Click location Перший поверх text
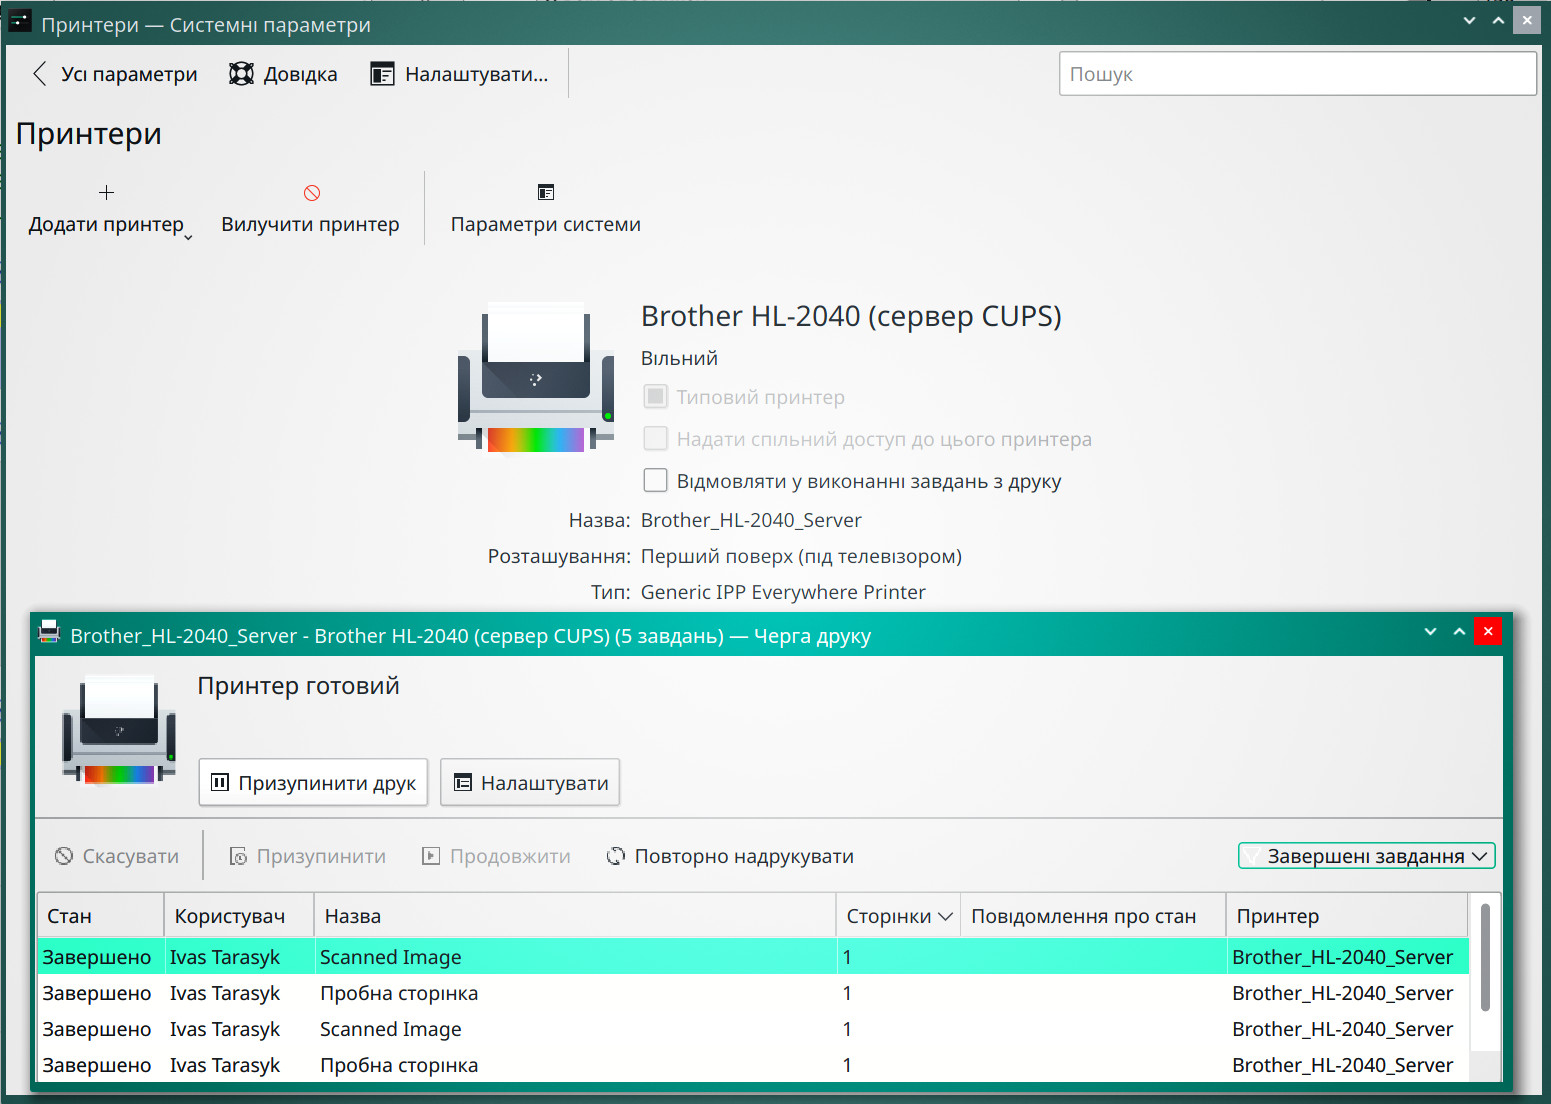This screenshot has width=1551, height=1104. (801, 556)
